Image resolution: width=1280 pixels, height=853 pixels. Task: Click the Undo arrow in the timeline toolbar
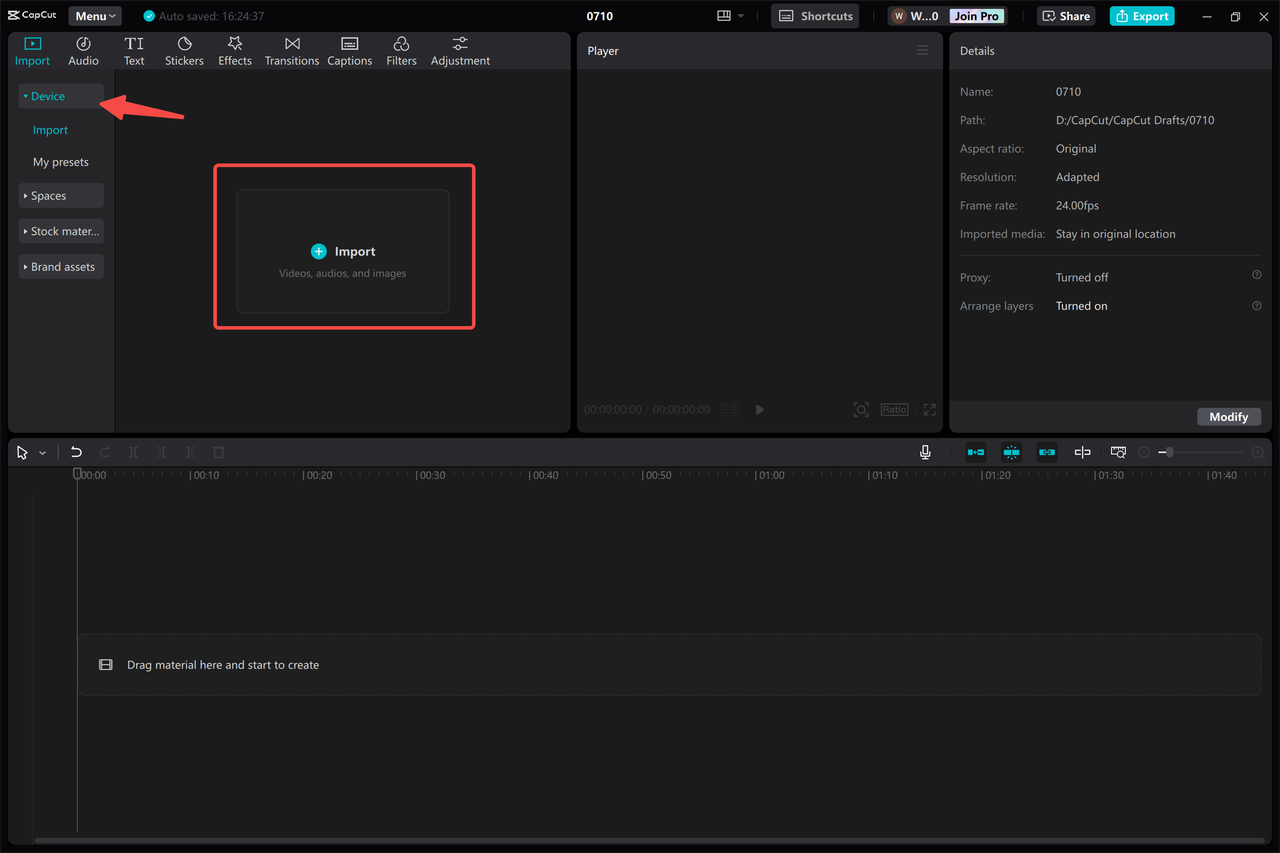click(x=76, y=452)
